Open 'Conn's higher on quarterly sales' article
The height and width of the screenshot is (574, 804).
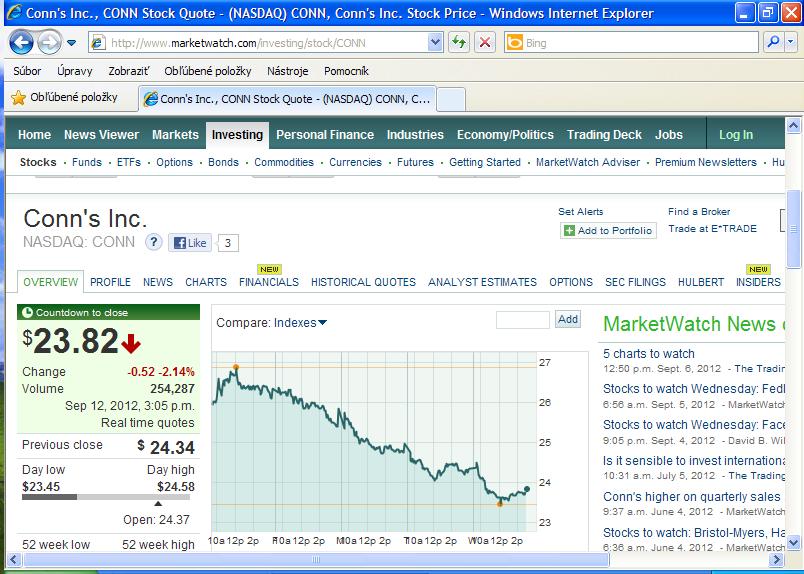pos(691,497)
